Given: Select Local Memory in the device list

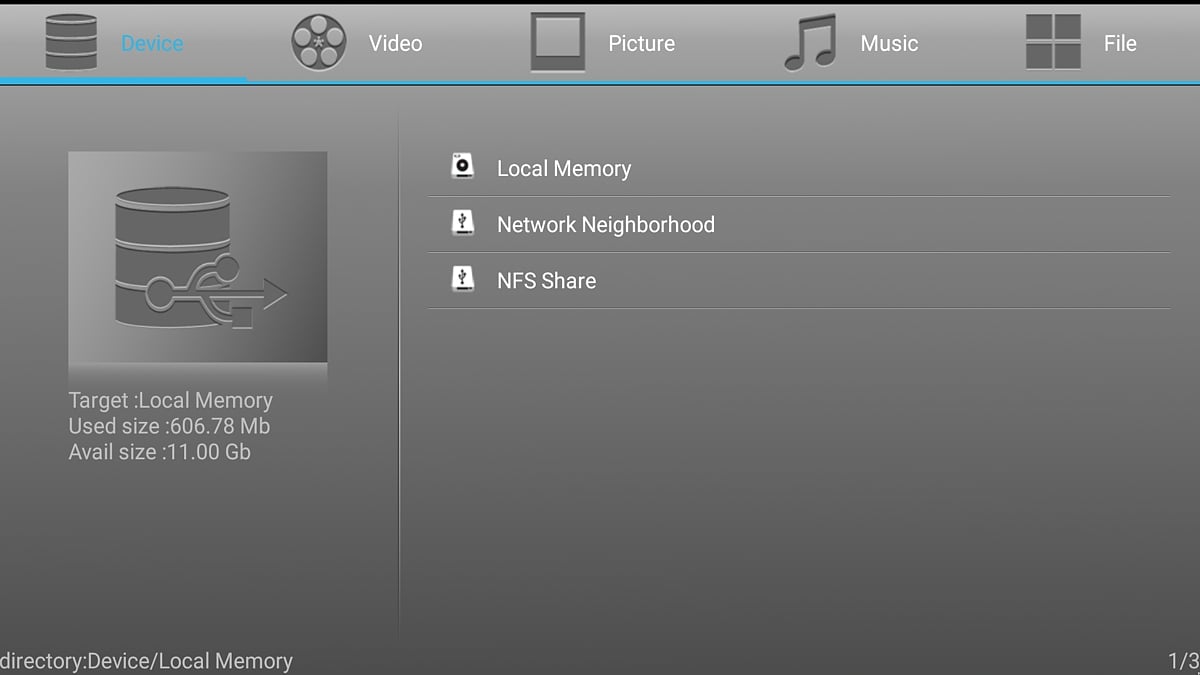Looking at the screenshot, I should point(564,169).
